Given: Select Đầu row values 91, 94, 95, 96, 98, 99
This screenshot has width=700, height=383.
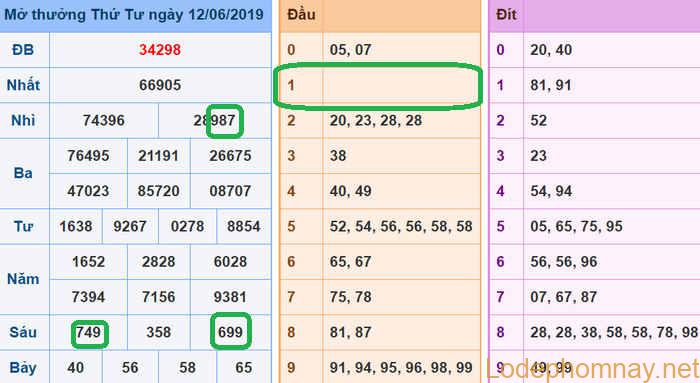Looking at the screenshot, I should (401, 367).
